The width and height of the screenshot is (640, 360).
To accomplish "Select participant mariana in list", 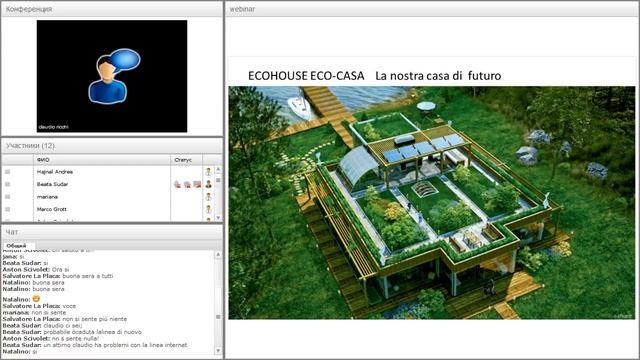I will [47, 197].
